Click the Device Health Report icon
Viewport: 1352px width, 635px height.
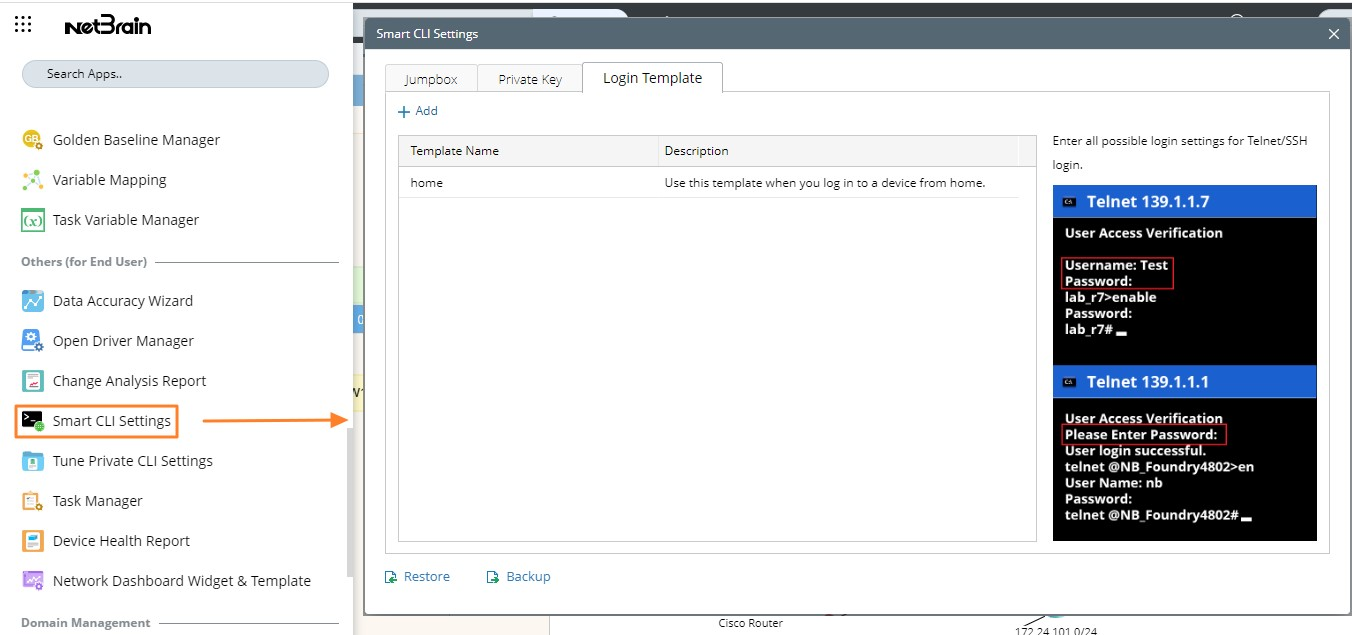[x=33, y=541]
